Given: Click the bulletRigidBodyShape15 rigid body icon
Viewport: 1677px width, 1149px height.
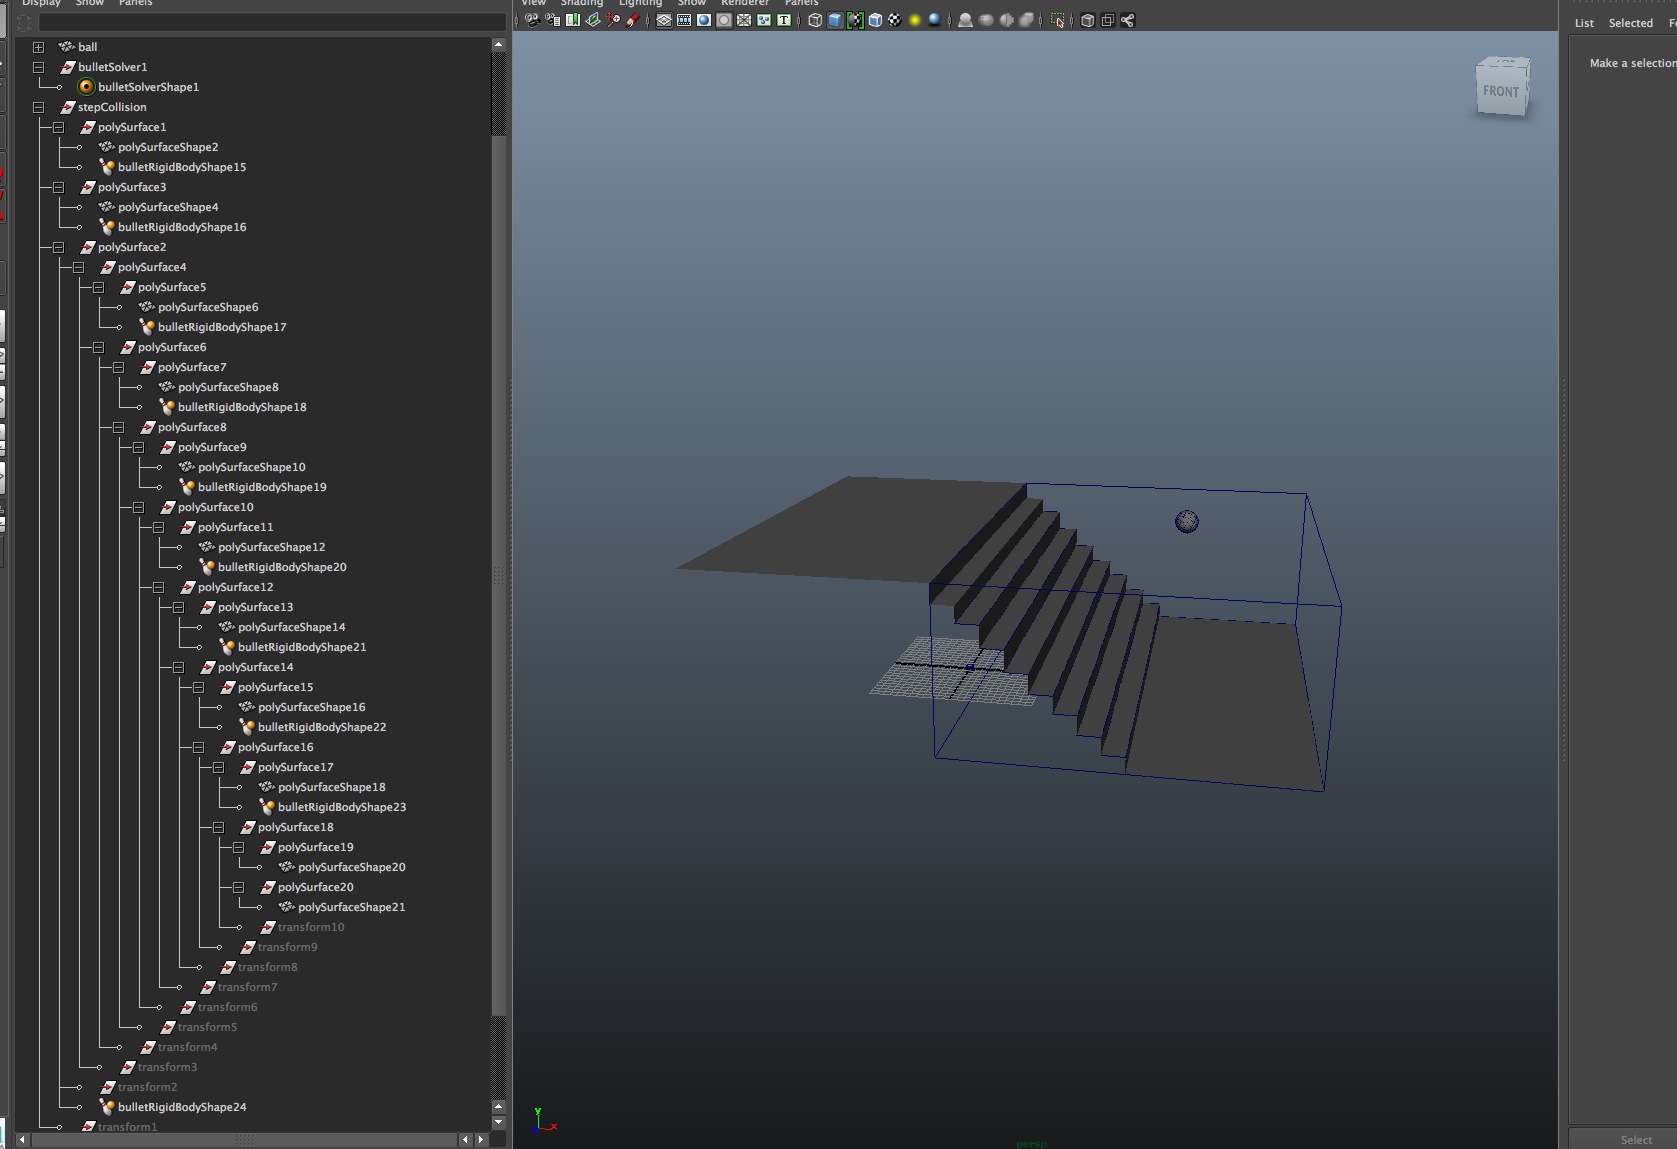Looking at the screenshot, I should 107,167.
